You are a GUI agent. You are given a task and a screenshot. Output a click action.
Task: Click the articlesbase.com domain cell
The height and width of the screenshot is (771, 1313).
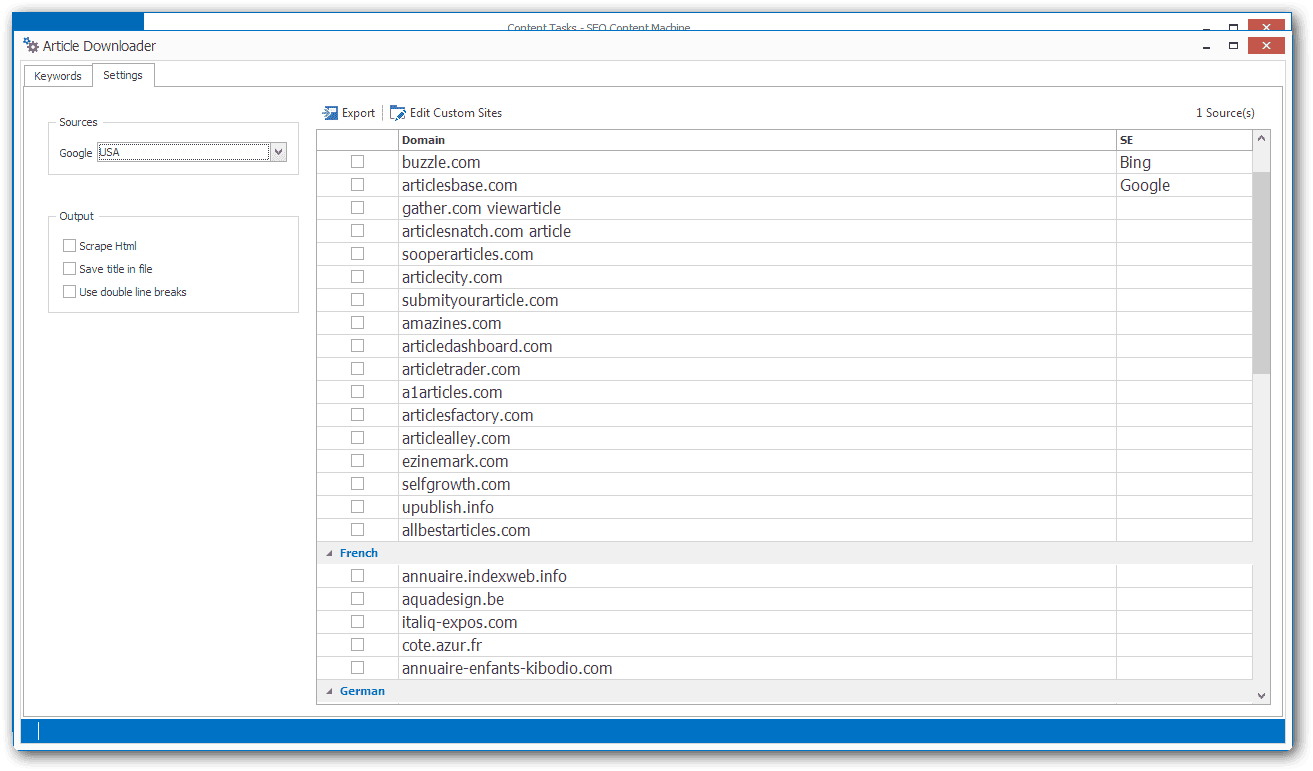click(x=757, y=185)
